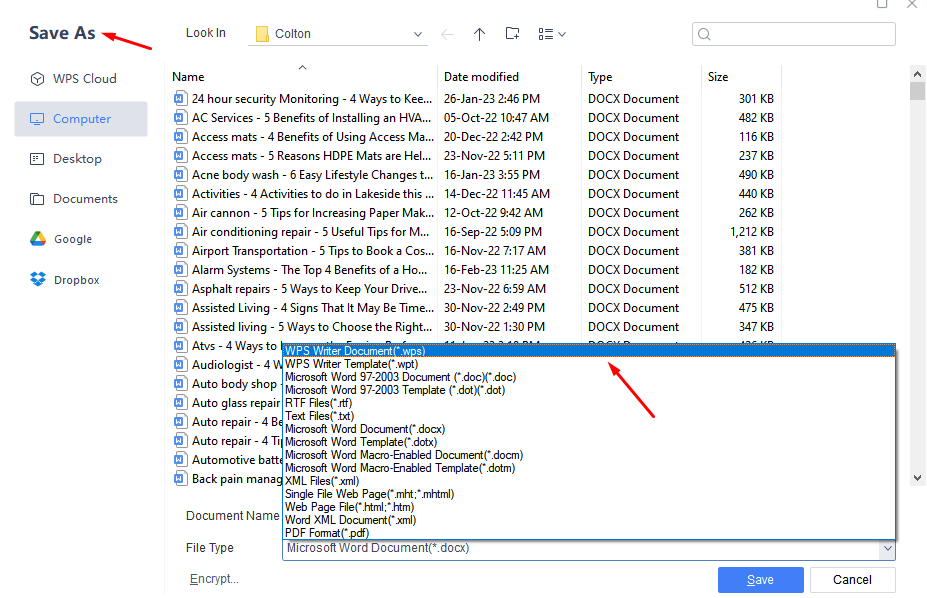Choose Word Macro-Enabled Document (*.docm)
Viewport: 927px width, 598px height.
(x=589, y=455)
